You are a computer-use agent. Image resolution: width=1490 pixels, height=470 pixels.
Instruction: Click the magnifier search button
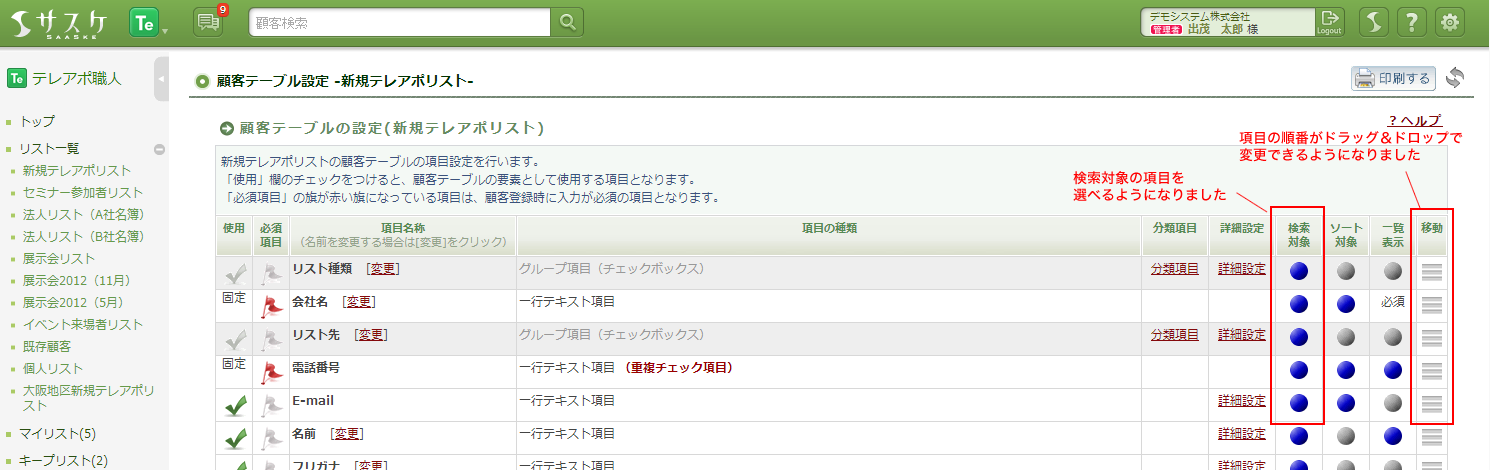(567, 22)
